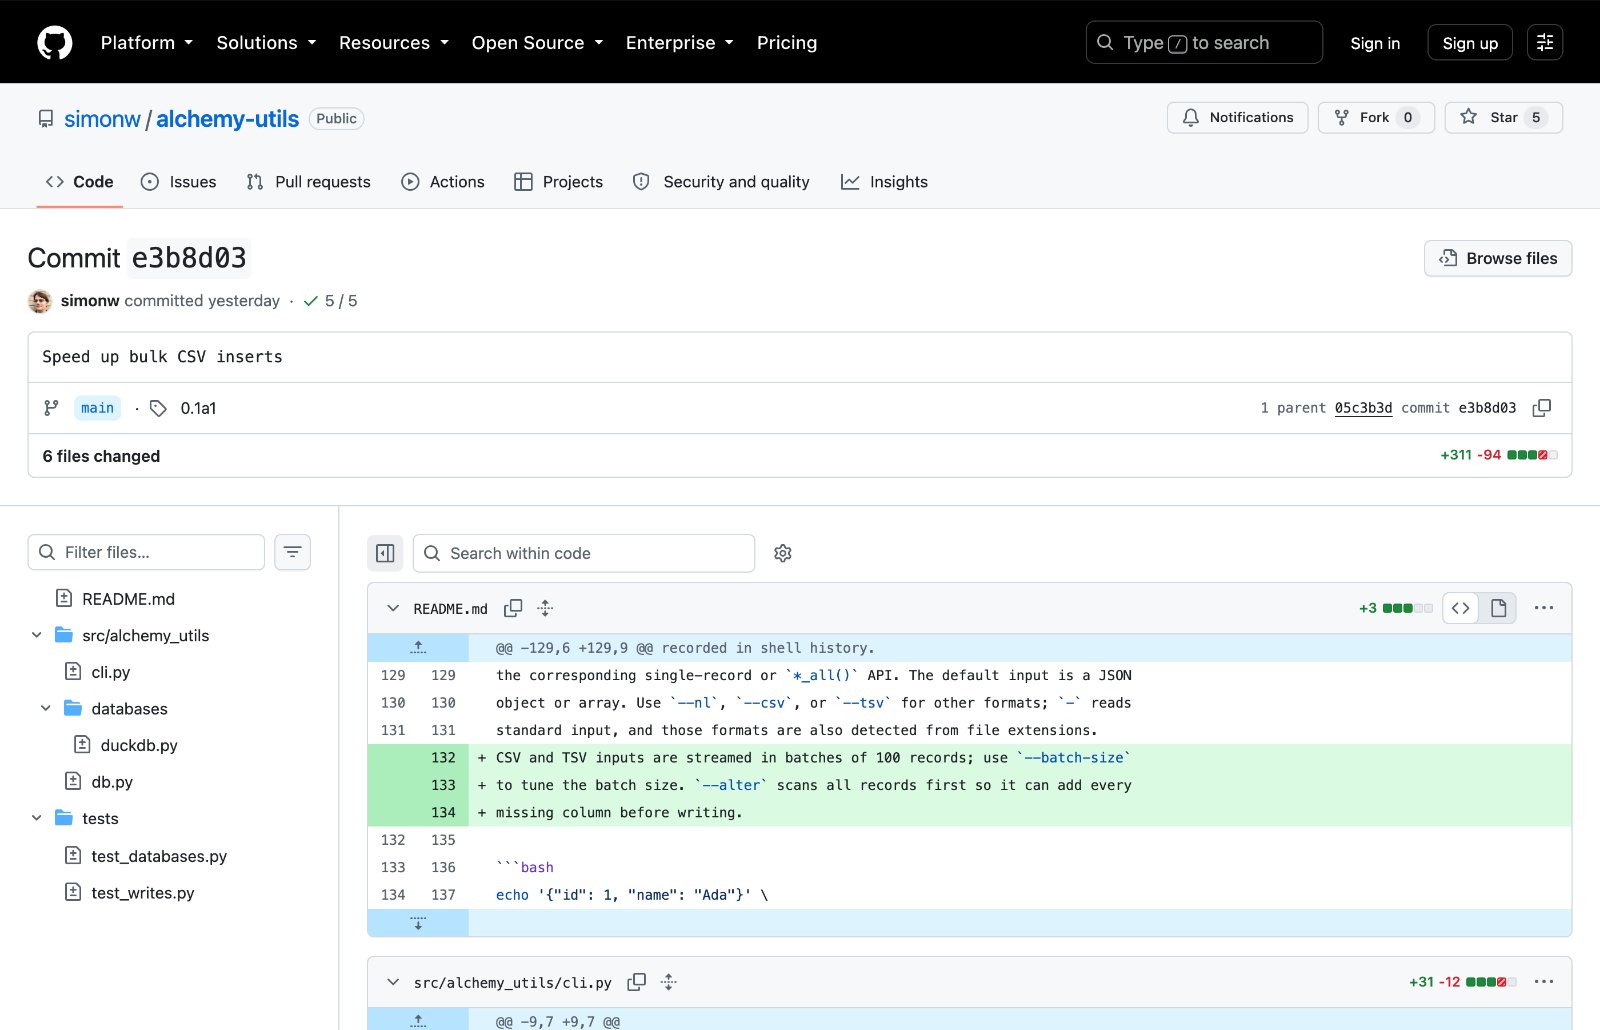Screen dimensions: 1600x1030
Task: Open parent commit 05c3b3d
Action: tap(1364, 408)
